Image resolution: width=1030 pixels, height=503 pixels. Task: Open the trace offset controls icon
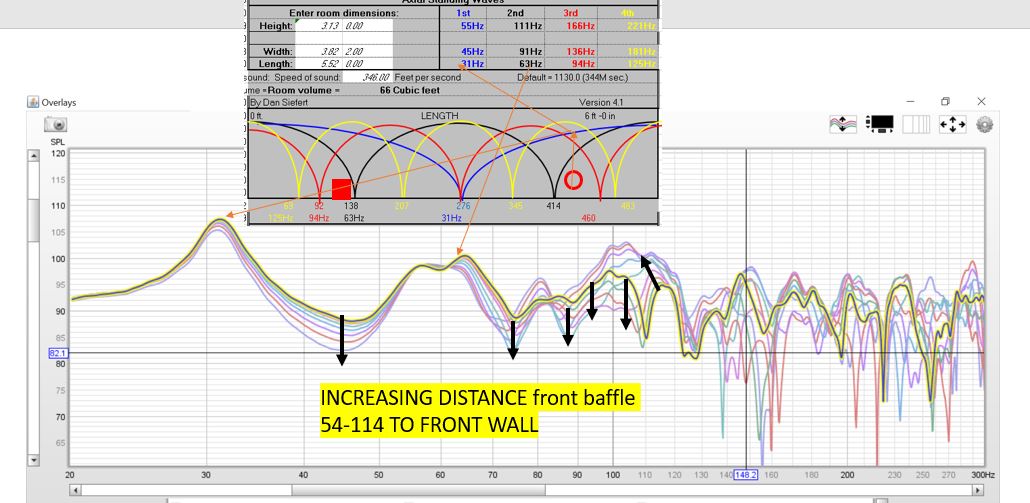[843, 124]
